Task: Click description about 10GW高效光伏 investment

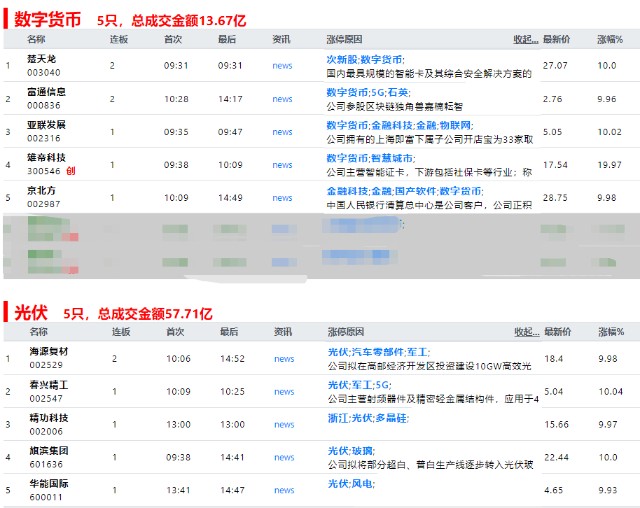Action: (x=429, y=366)
